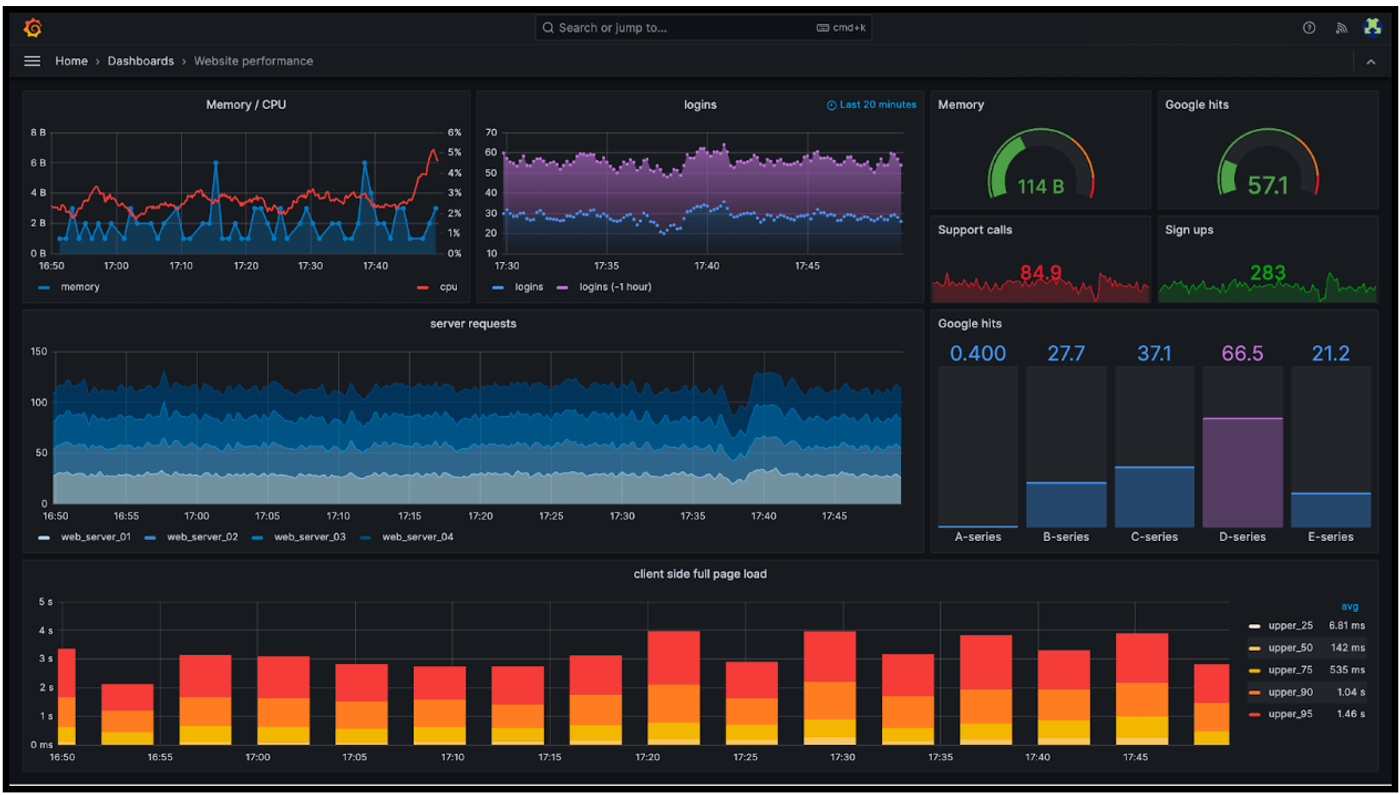Image resolution: width=1400 pixels, height=795 pixels.
Task: Click the B-series bar label
Action: click(x=1066, y=537)
